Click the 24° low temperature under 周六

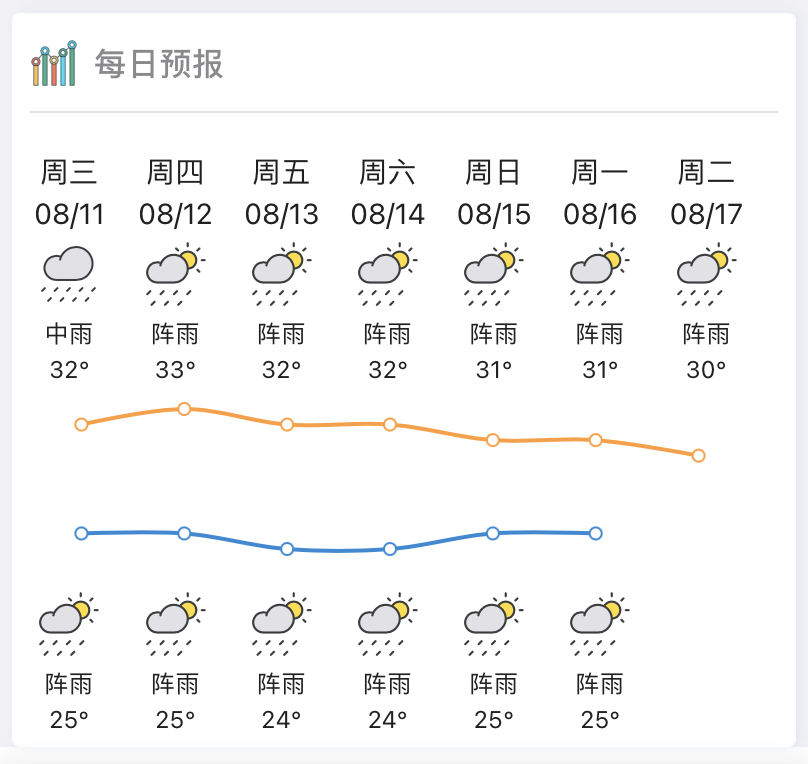(x=388, y=720)
